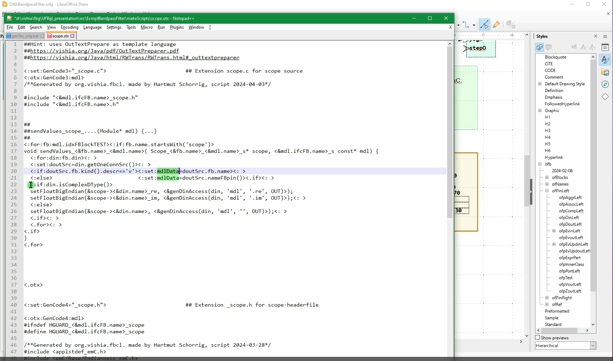This screenshot has height=361, width=613.
Task: Expand the ofBlocks style node
Action: click(x=547, y=178)
